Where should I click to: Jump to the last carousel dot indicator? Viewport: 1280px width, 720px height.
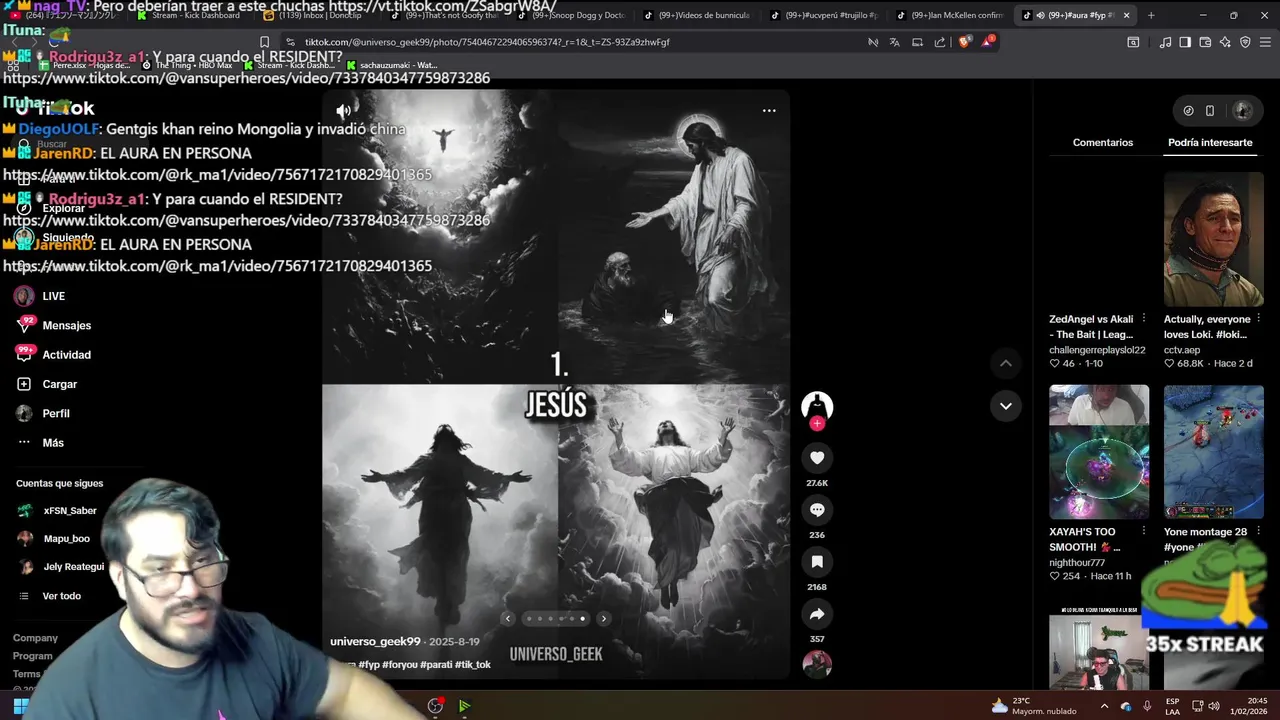coord(582,619)
